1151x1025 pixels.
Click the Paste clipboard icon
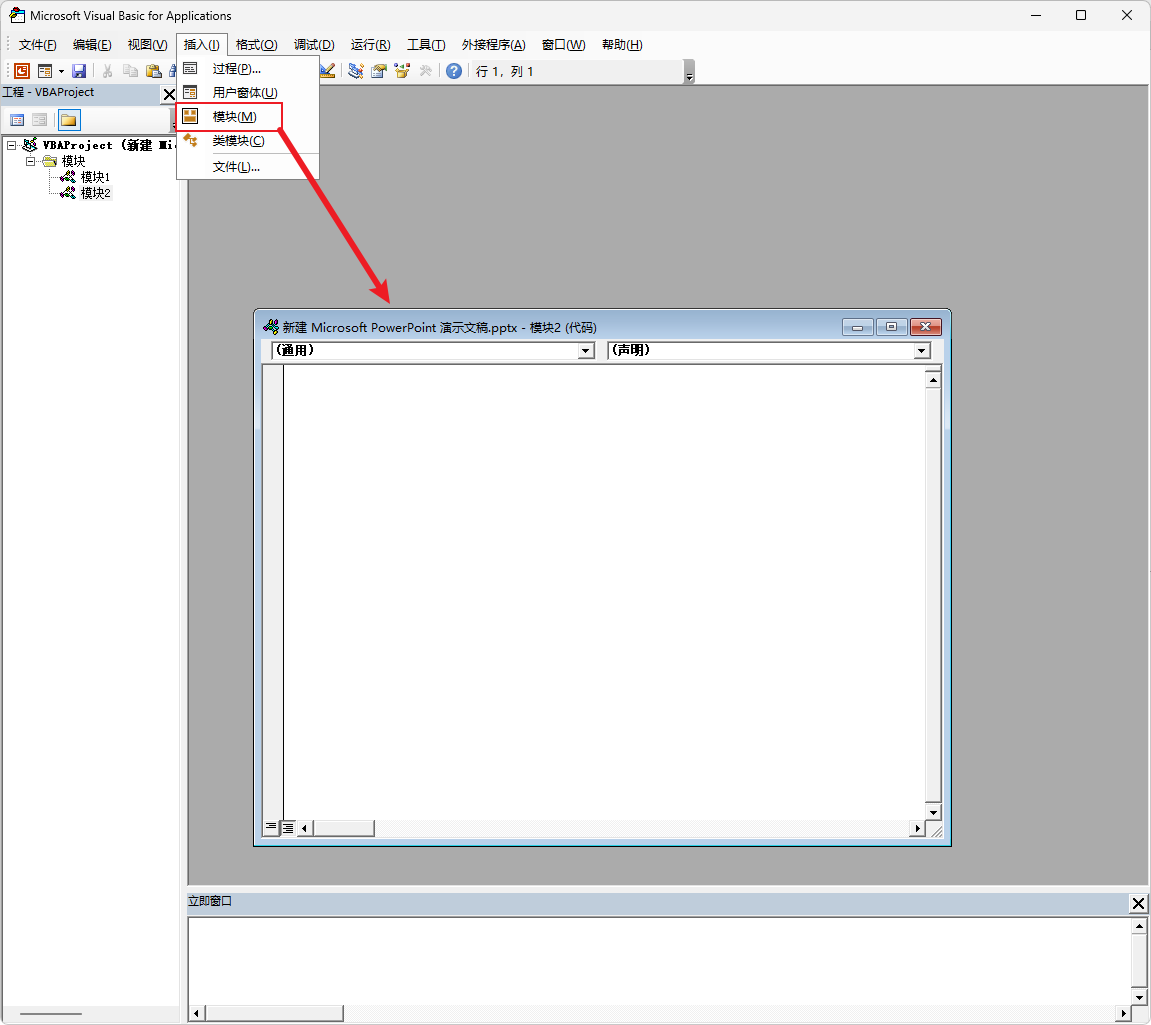coord(153,70)
